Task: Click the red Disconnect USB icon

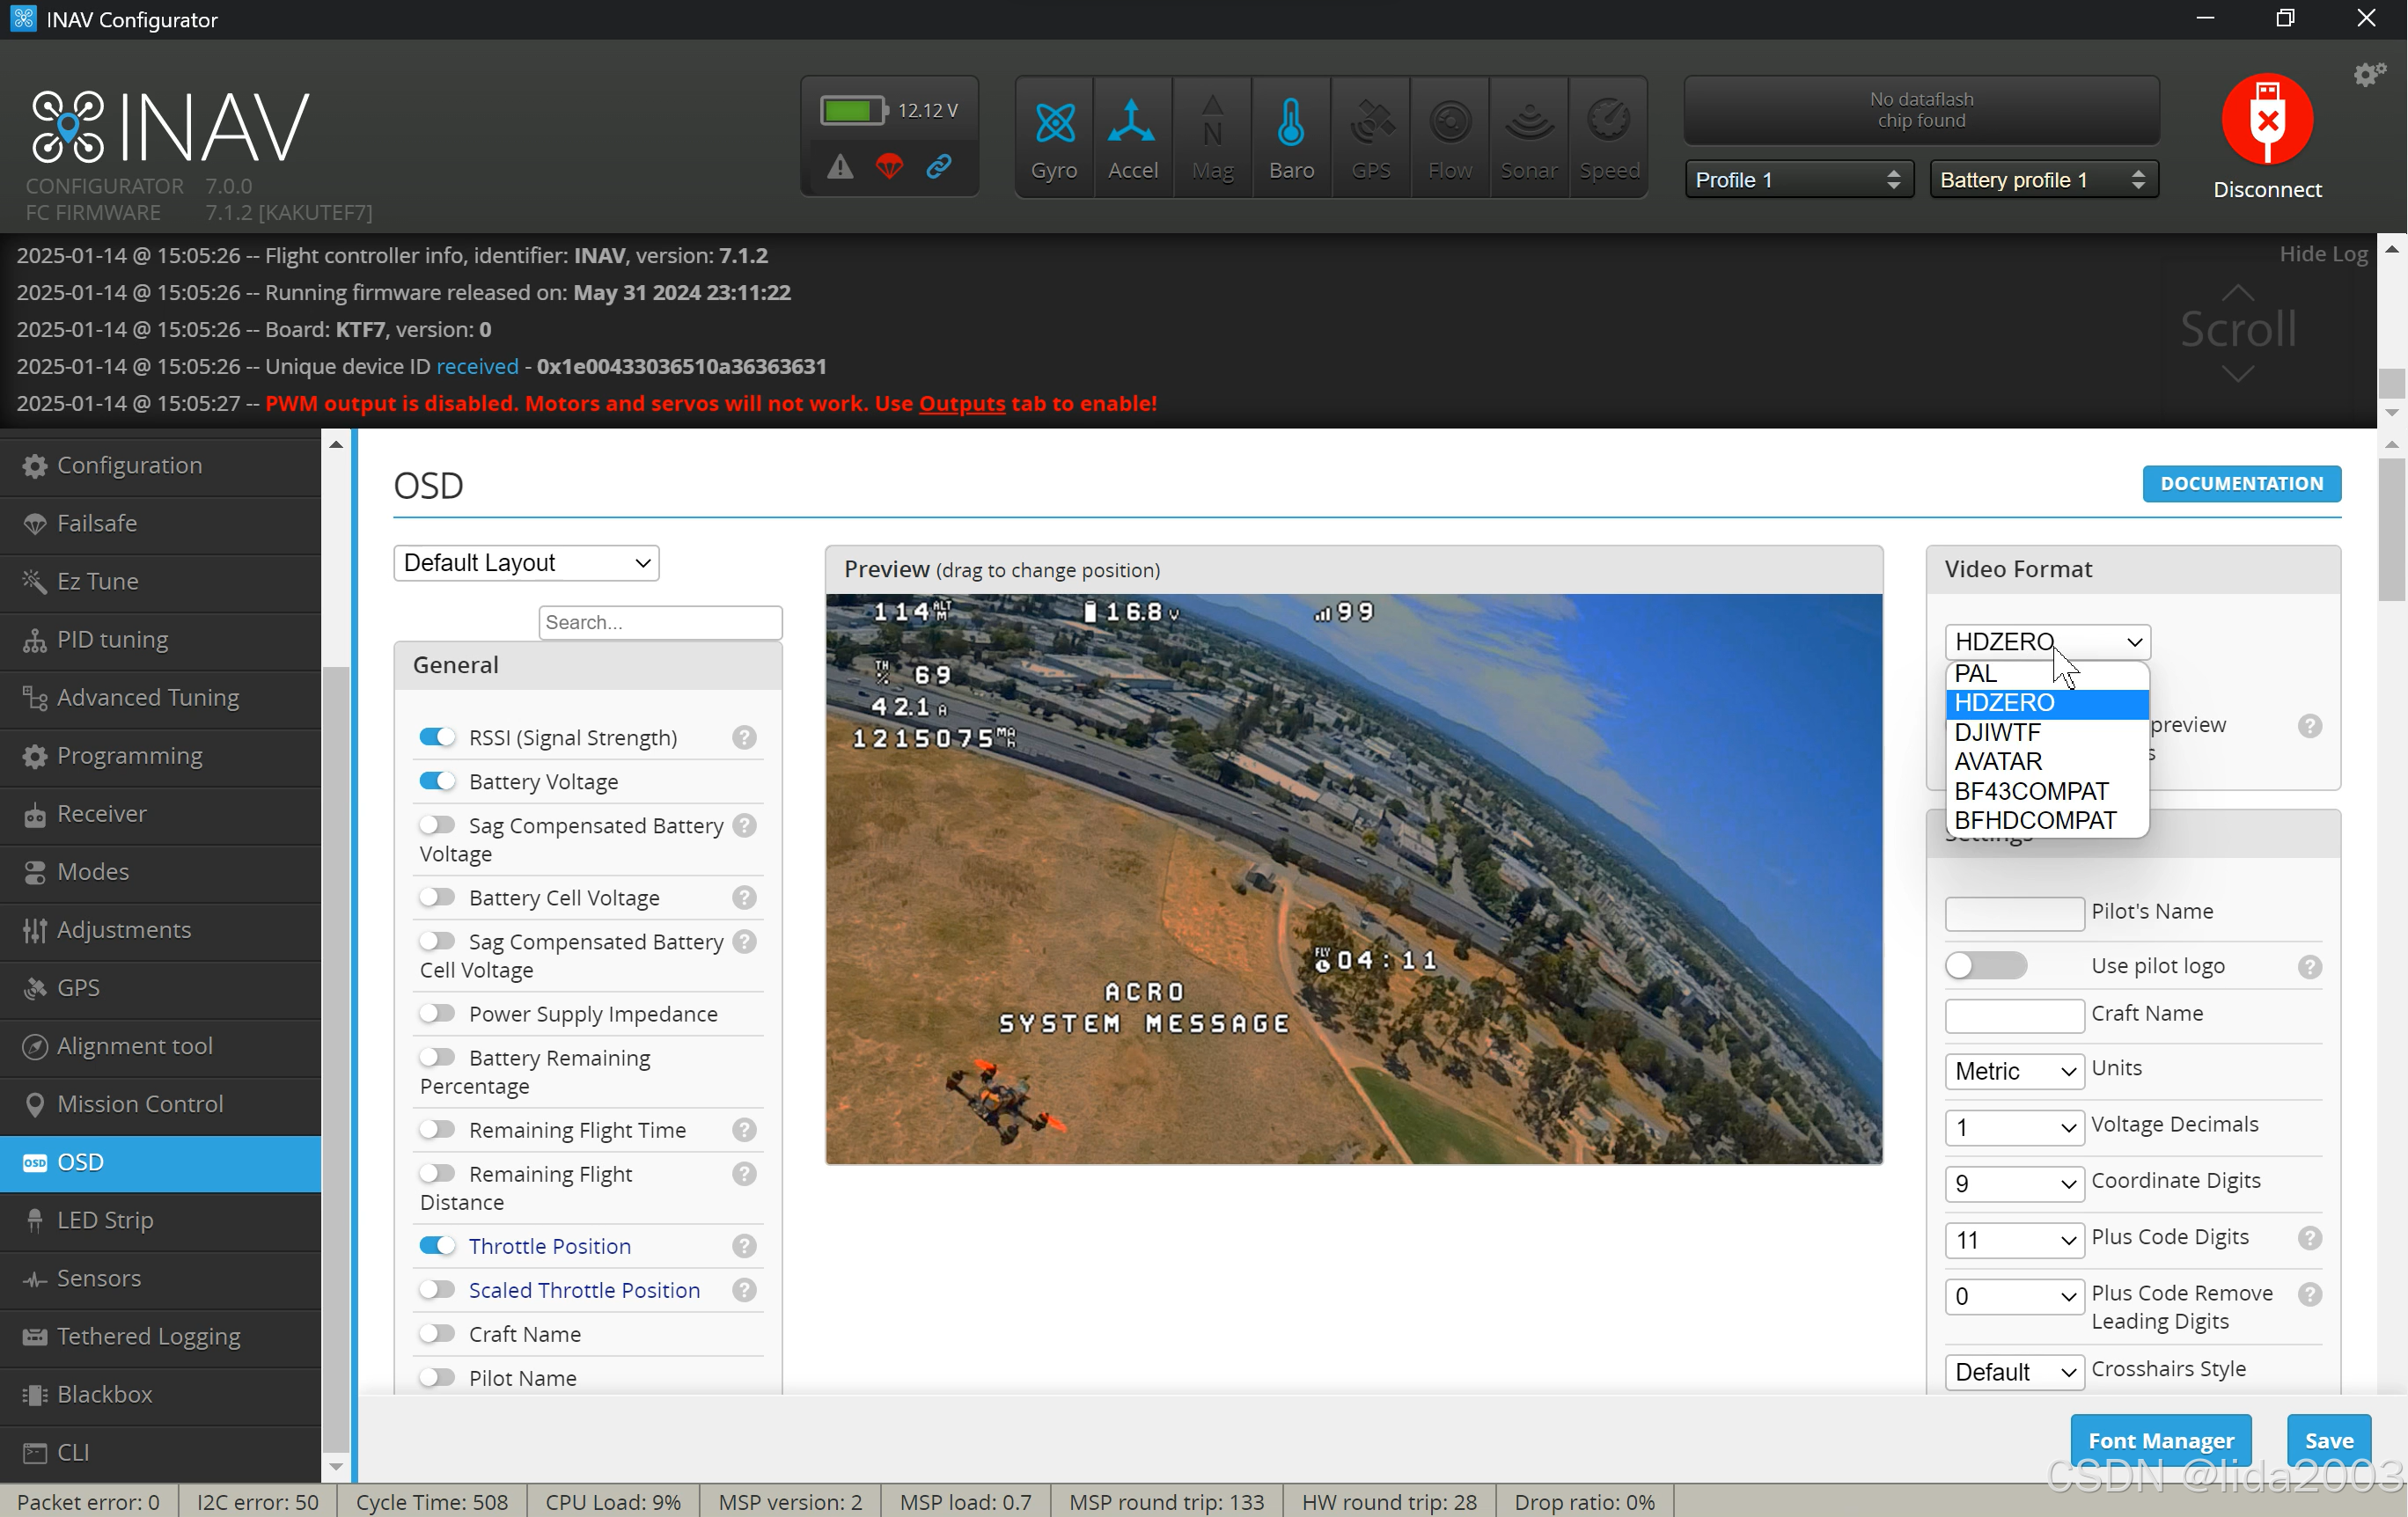Action: tap(2266, 120)
